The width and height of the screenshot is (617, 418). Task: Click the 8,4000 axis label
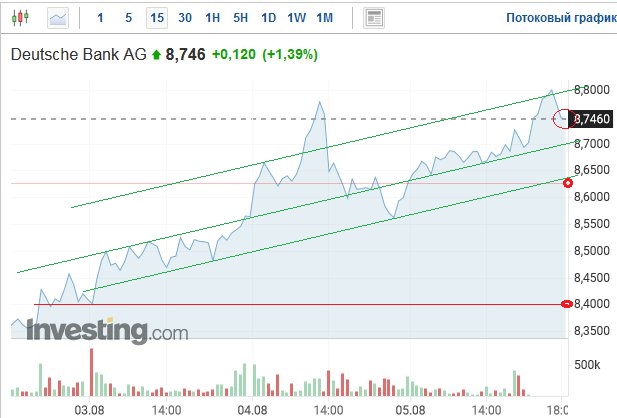click(x=592, y=303)
